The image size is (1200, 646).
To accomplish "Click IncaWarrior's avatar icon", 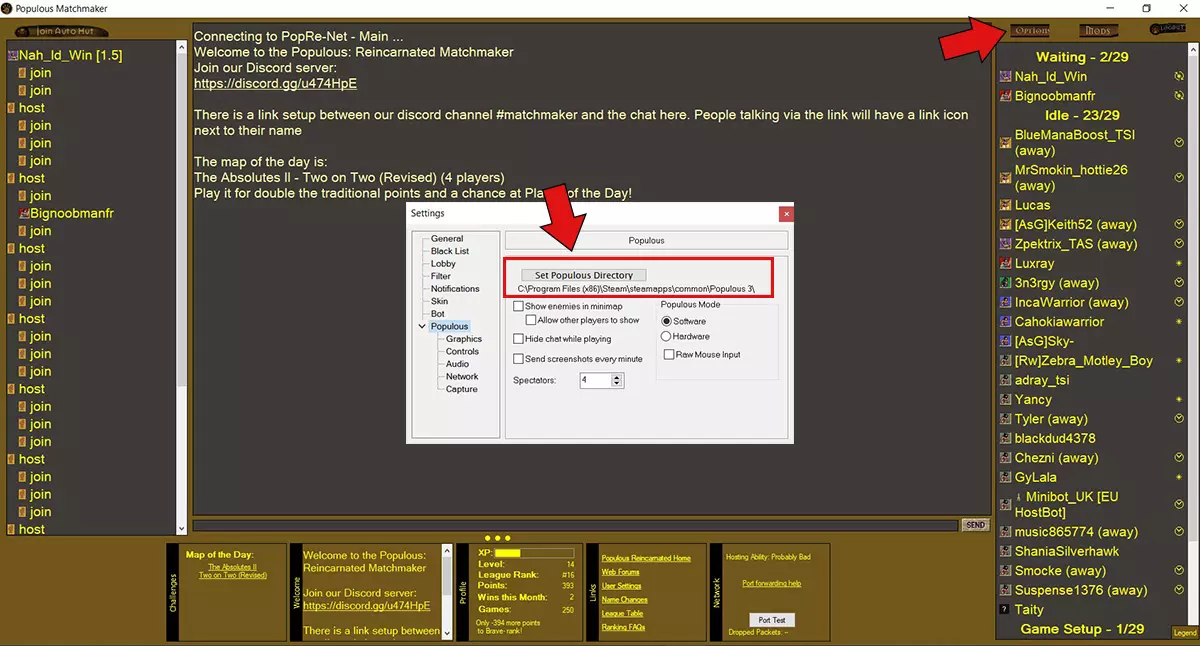I will (x=1005, y=302).
